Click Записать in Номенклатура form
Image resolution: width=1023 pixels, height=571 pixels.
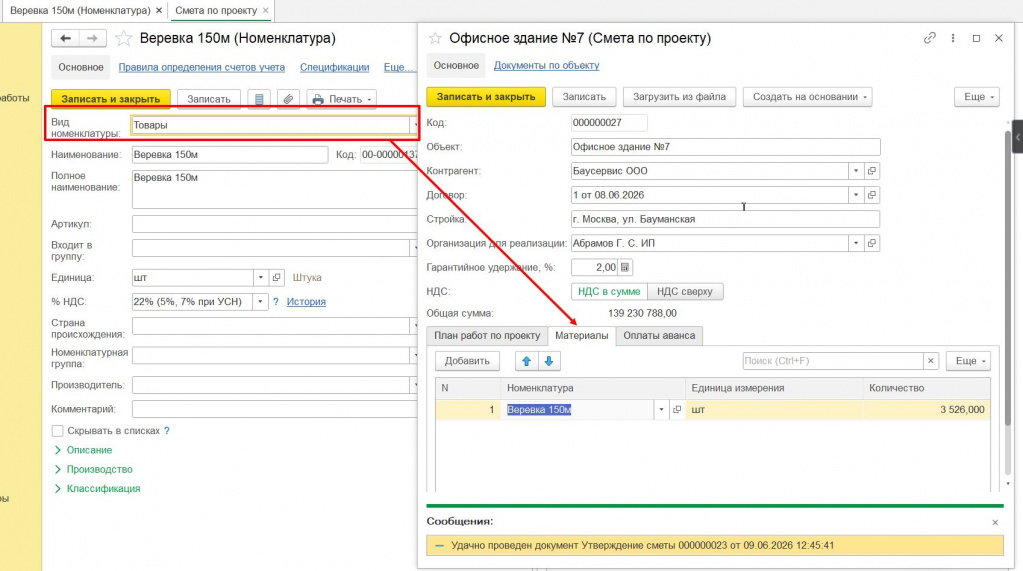(209, 99)
